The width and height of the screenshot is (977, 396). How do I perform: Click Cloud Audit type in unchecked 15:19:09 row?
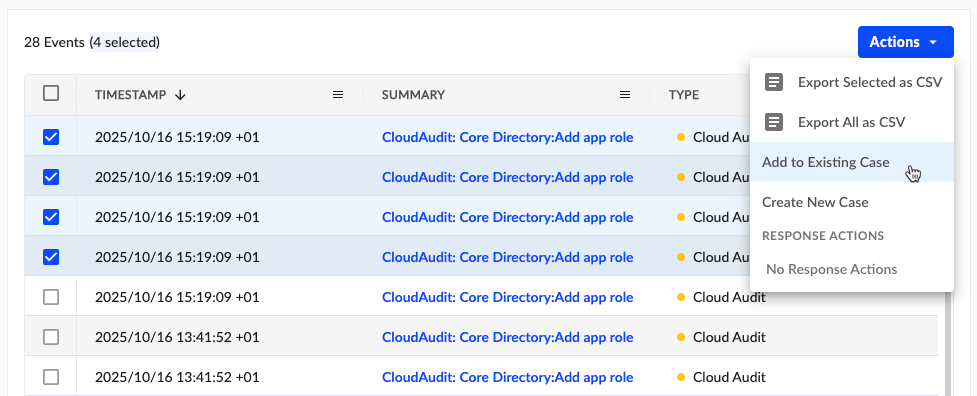[x=729, y=297]
